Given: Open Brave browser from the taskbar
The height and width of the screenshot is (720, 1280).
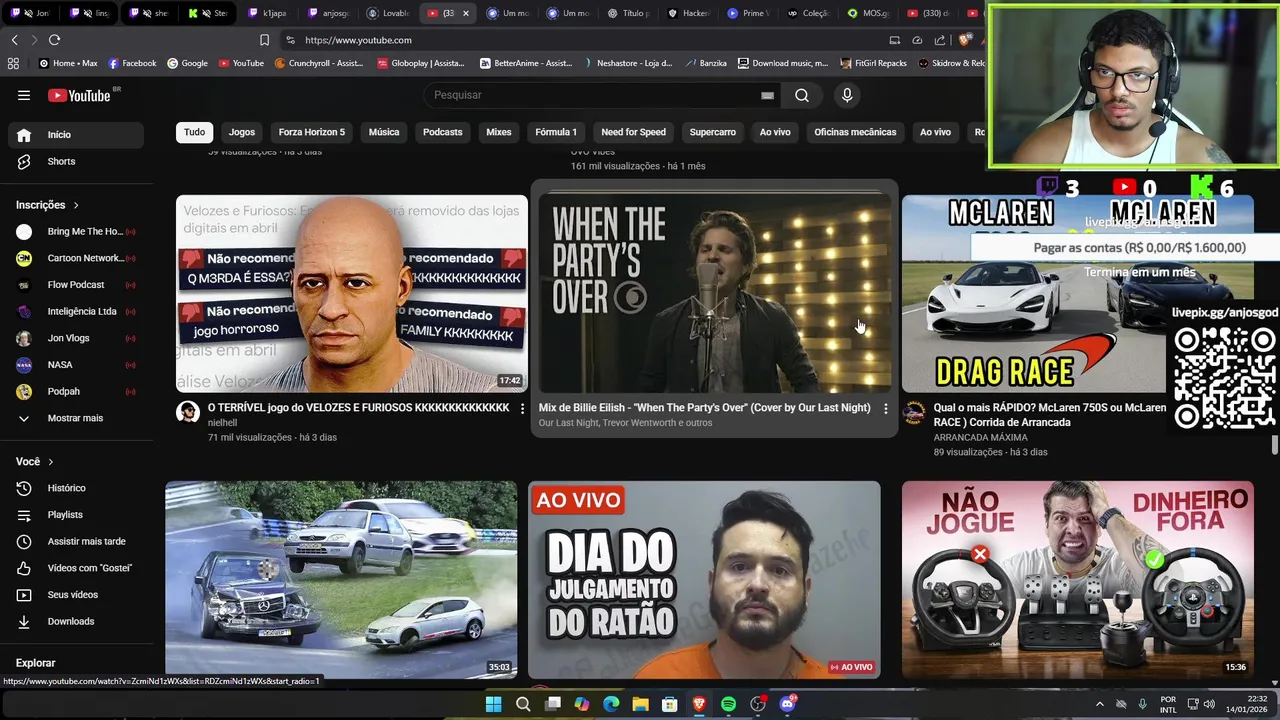Looking at the screenshot, I should (x=699, y=704).
